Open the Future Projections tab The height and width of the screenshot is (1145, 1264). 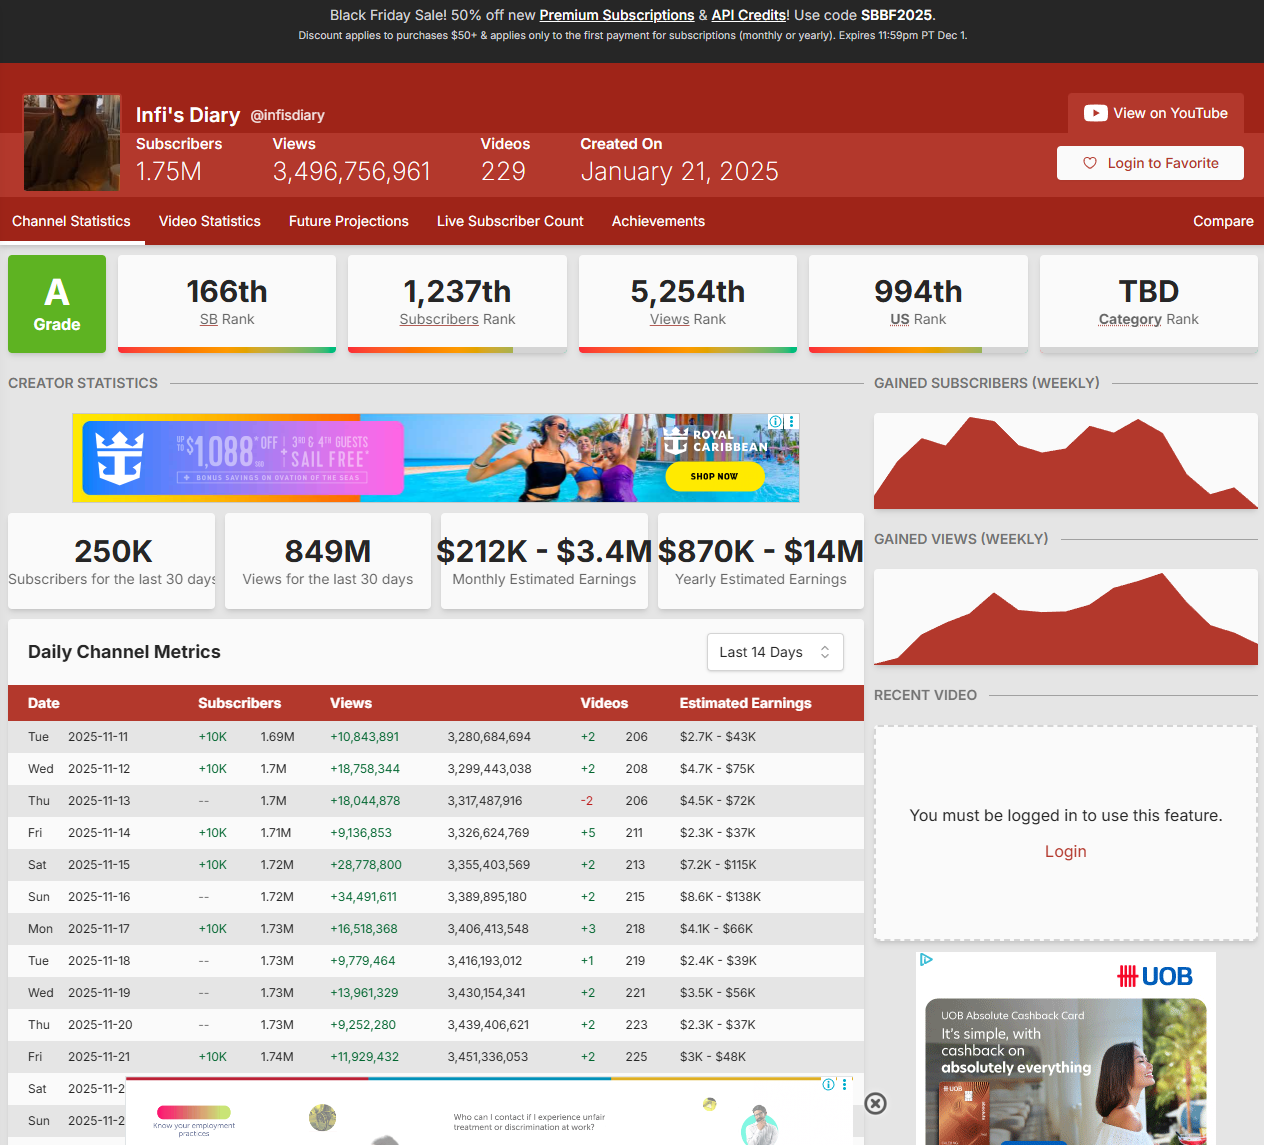[348, 221]
